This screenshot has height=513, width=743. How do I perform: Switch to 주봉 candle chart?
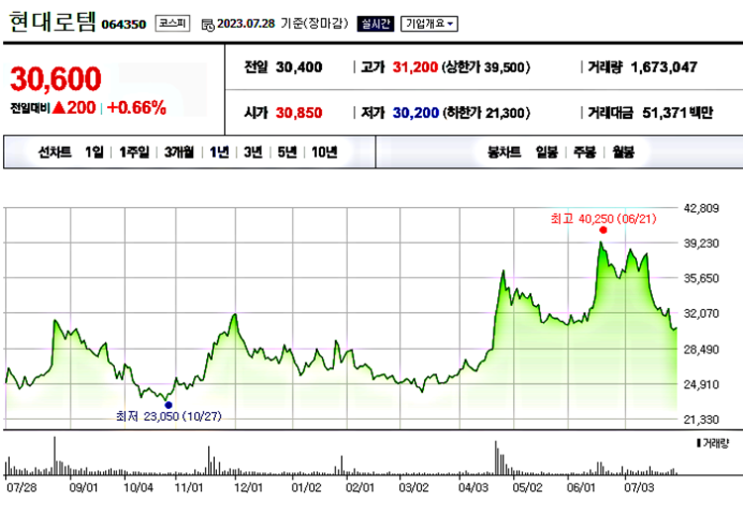(x=584, y=152)
